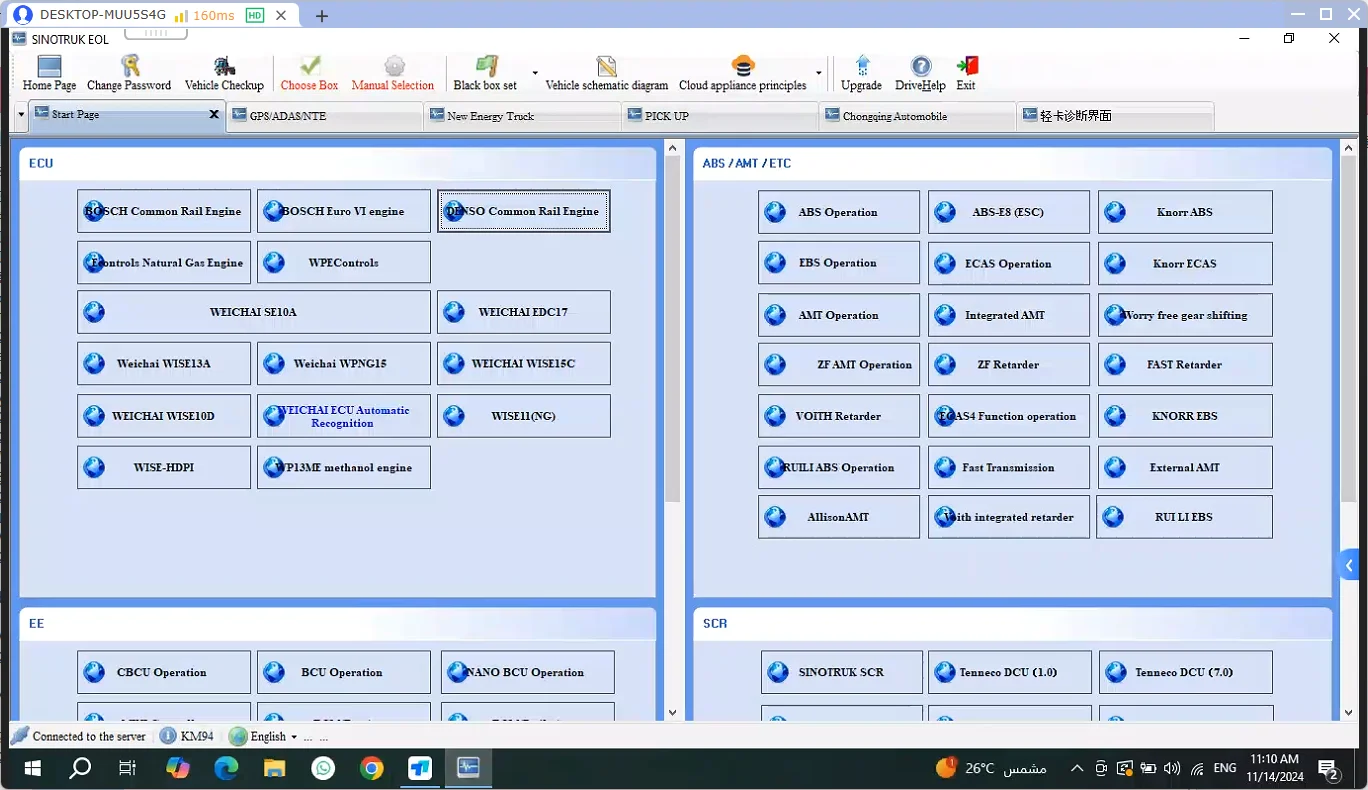Select DENSO Common Rail Engine

point(524,211)
